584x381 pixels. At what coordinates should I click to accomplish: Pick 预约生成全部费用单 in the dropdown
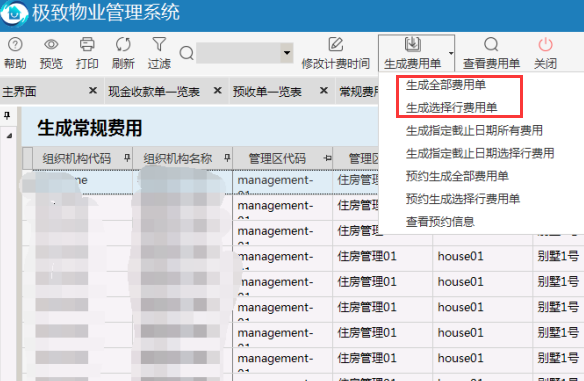(457, 176)
